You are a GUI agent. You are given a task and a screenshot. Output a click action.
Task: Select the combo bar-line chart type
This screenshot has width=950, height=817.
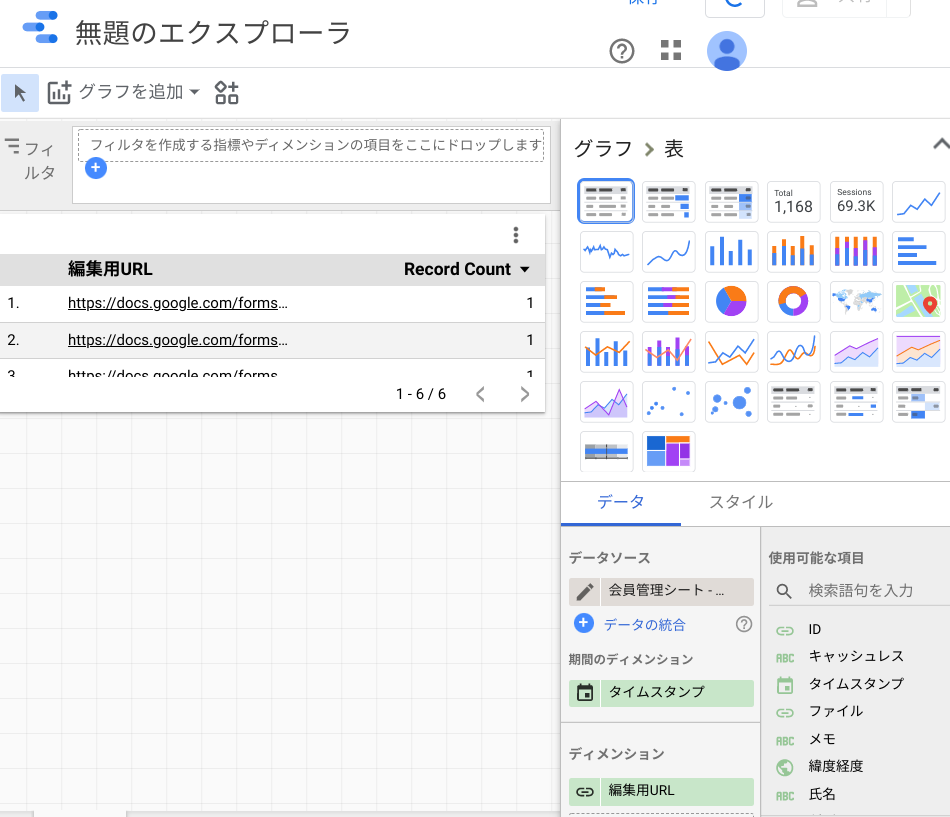point(606,352)
